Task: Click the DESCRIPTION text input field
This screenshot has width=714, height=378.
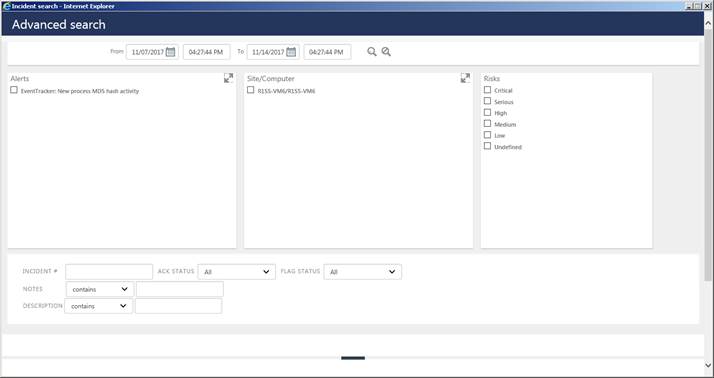Action: click(x=178, y=306)
